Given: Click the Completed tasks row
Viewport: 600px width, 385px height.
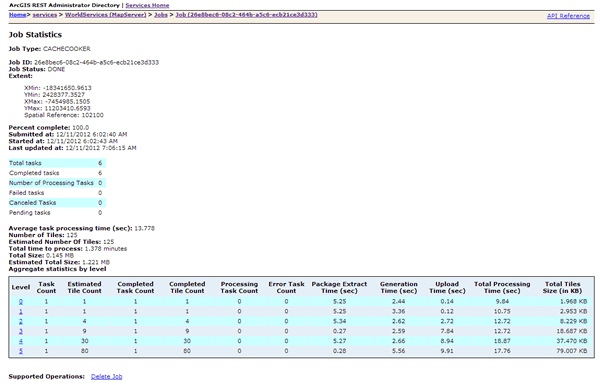Looking at the screenshot, I should point(57,173).
